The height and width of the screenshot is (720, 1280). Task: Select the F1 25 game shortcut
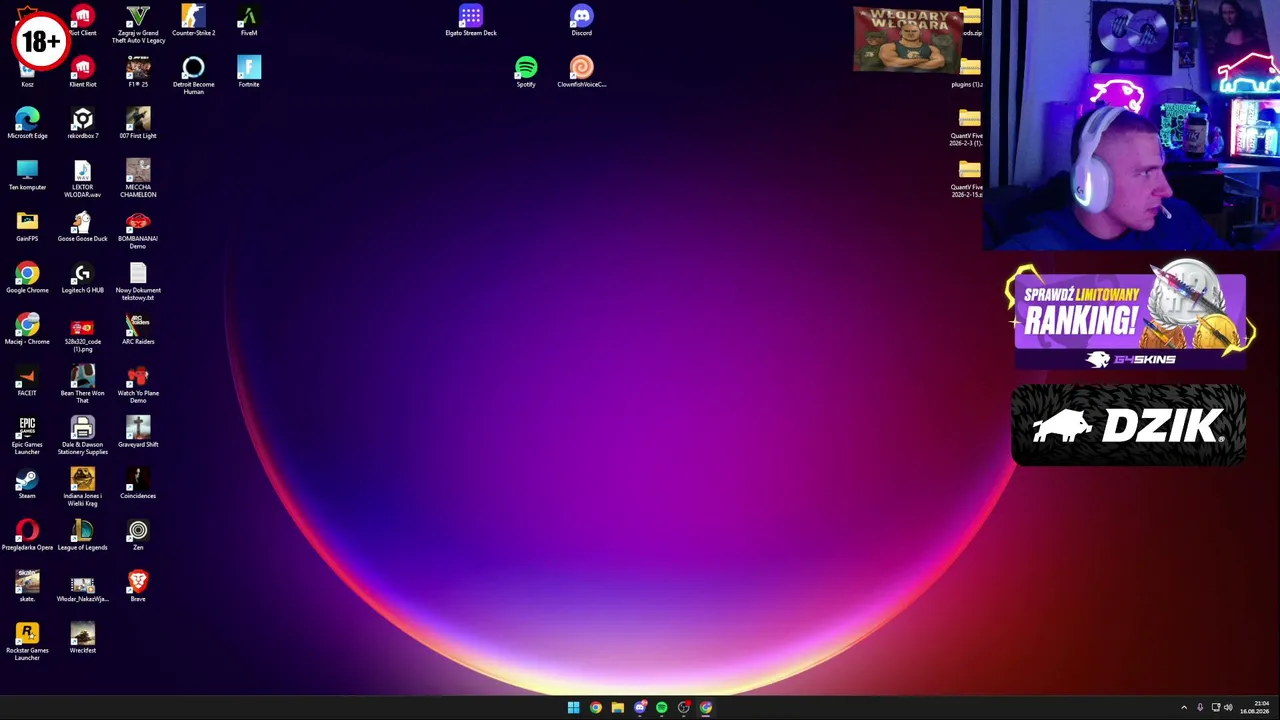(x=138, y=72)
